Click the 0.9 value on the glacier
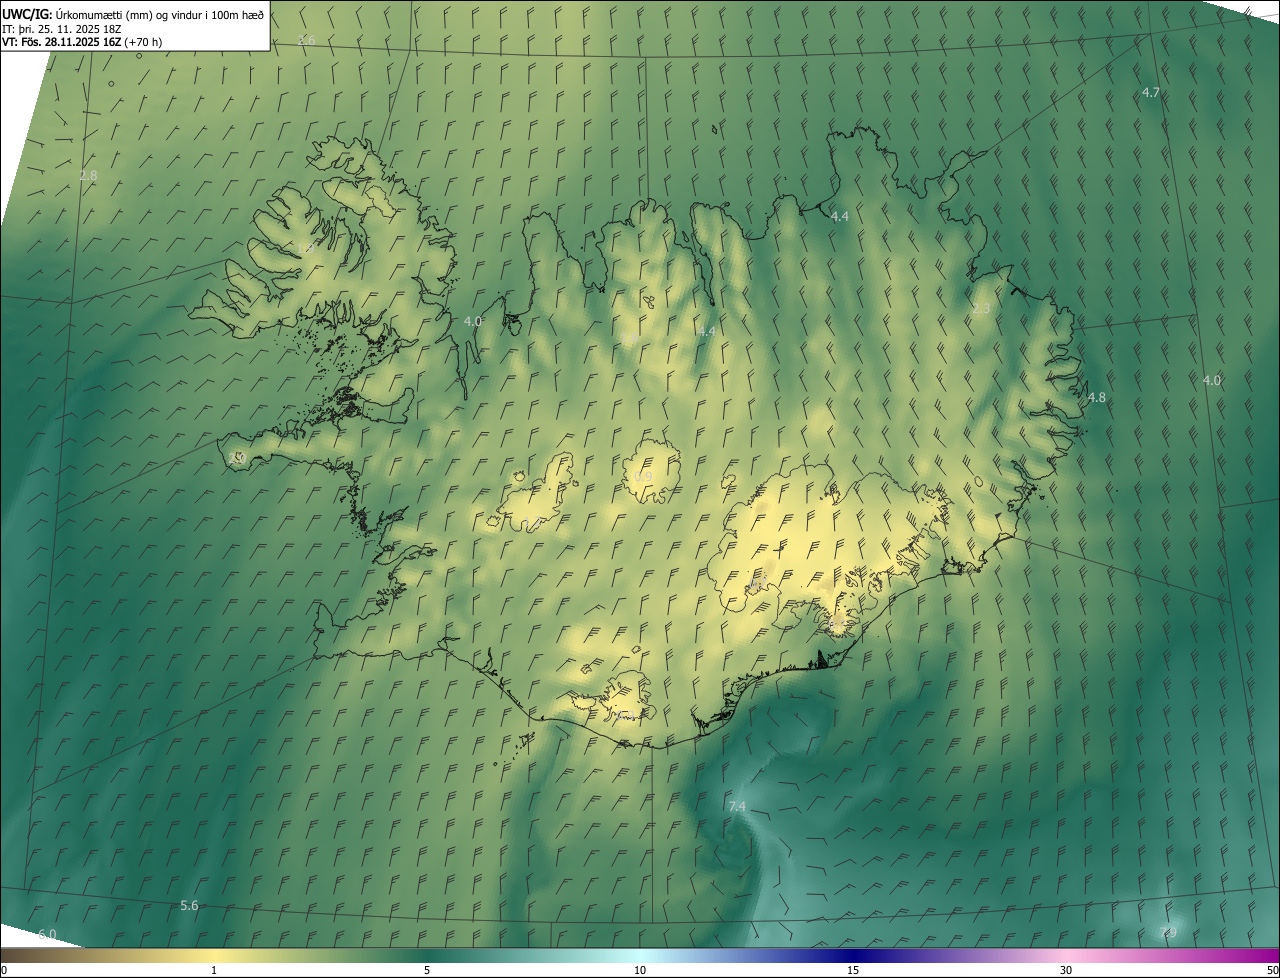This screenshot has height=978, width=1280. point(643,476)
